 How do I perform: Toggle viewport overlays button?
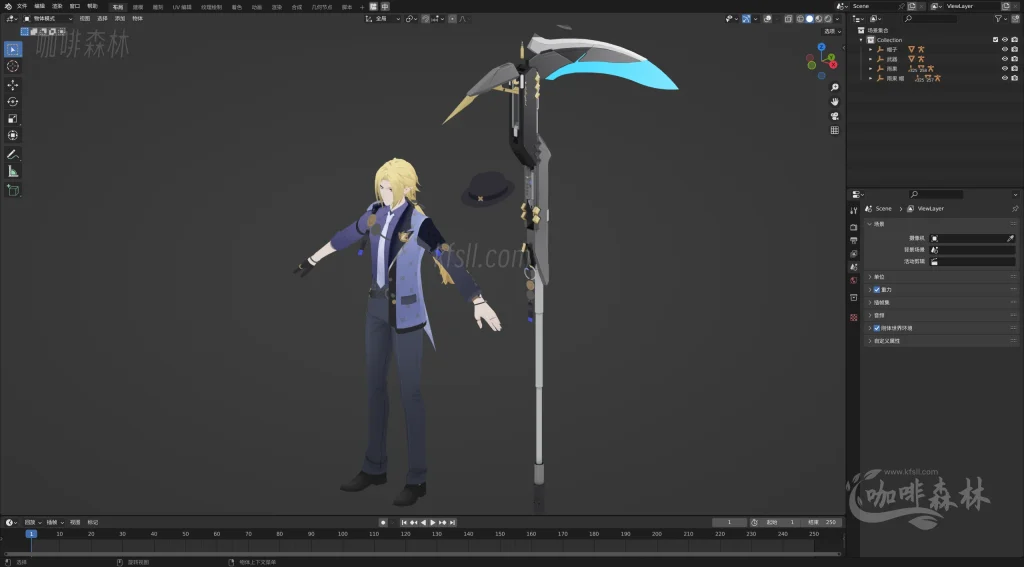click(767, 19)
